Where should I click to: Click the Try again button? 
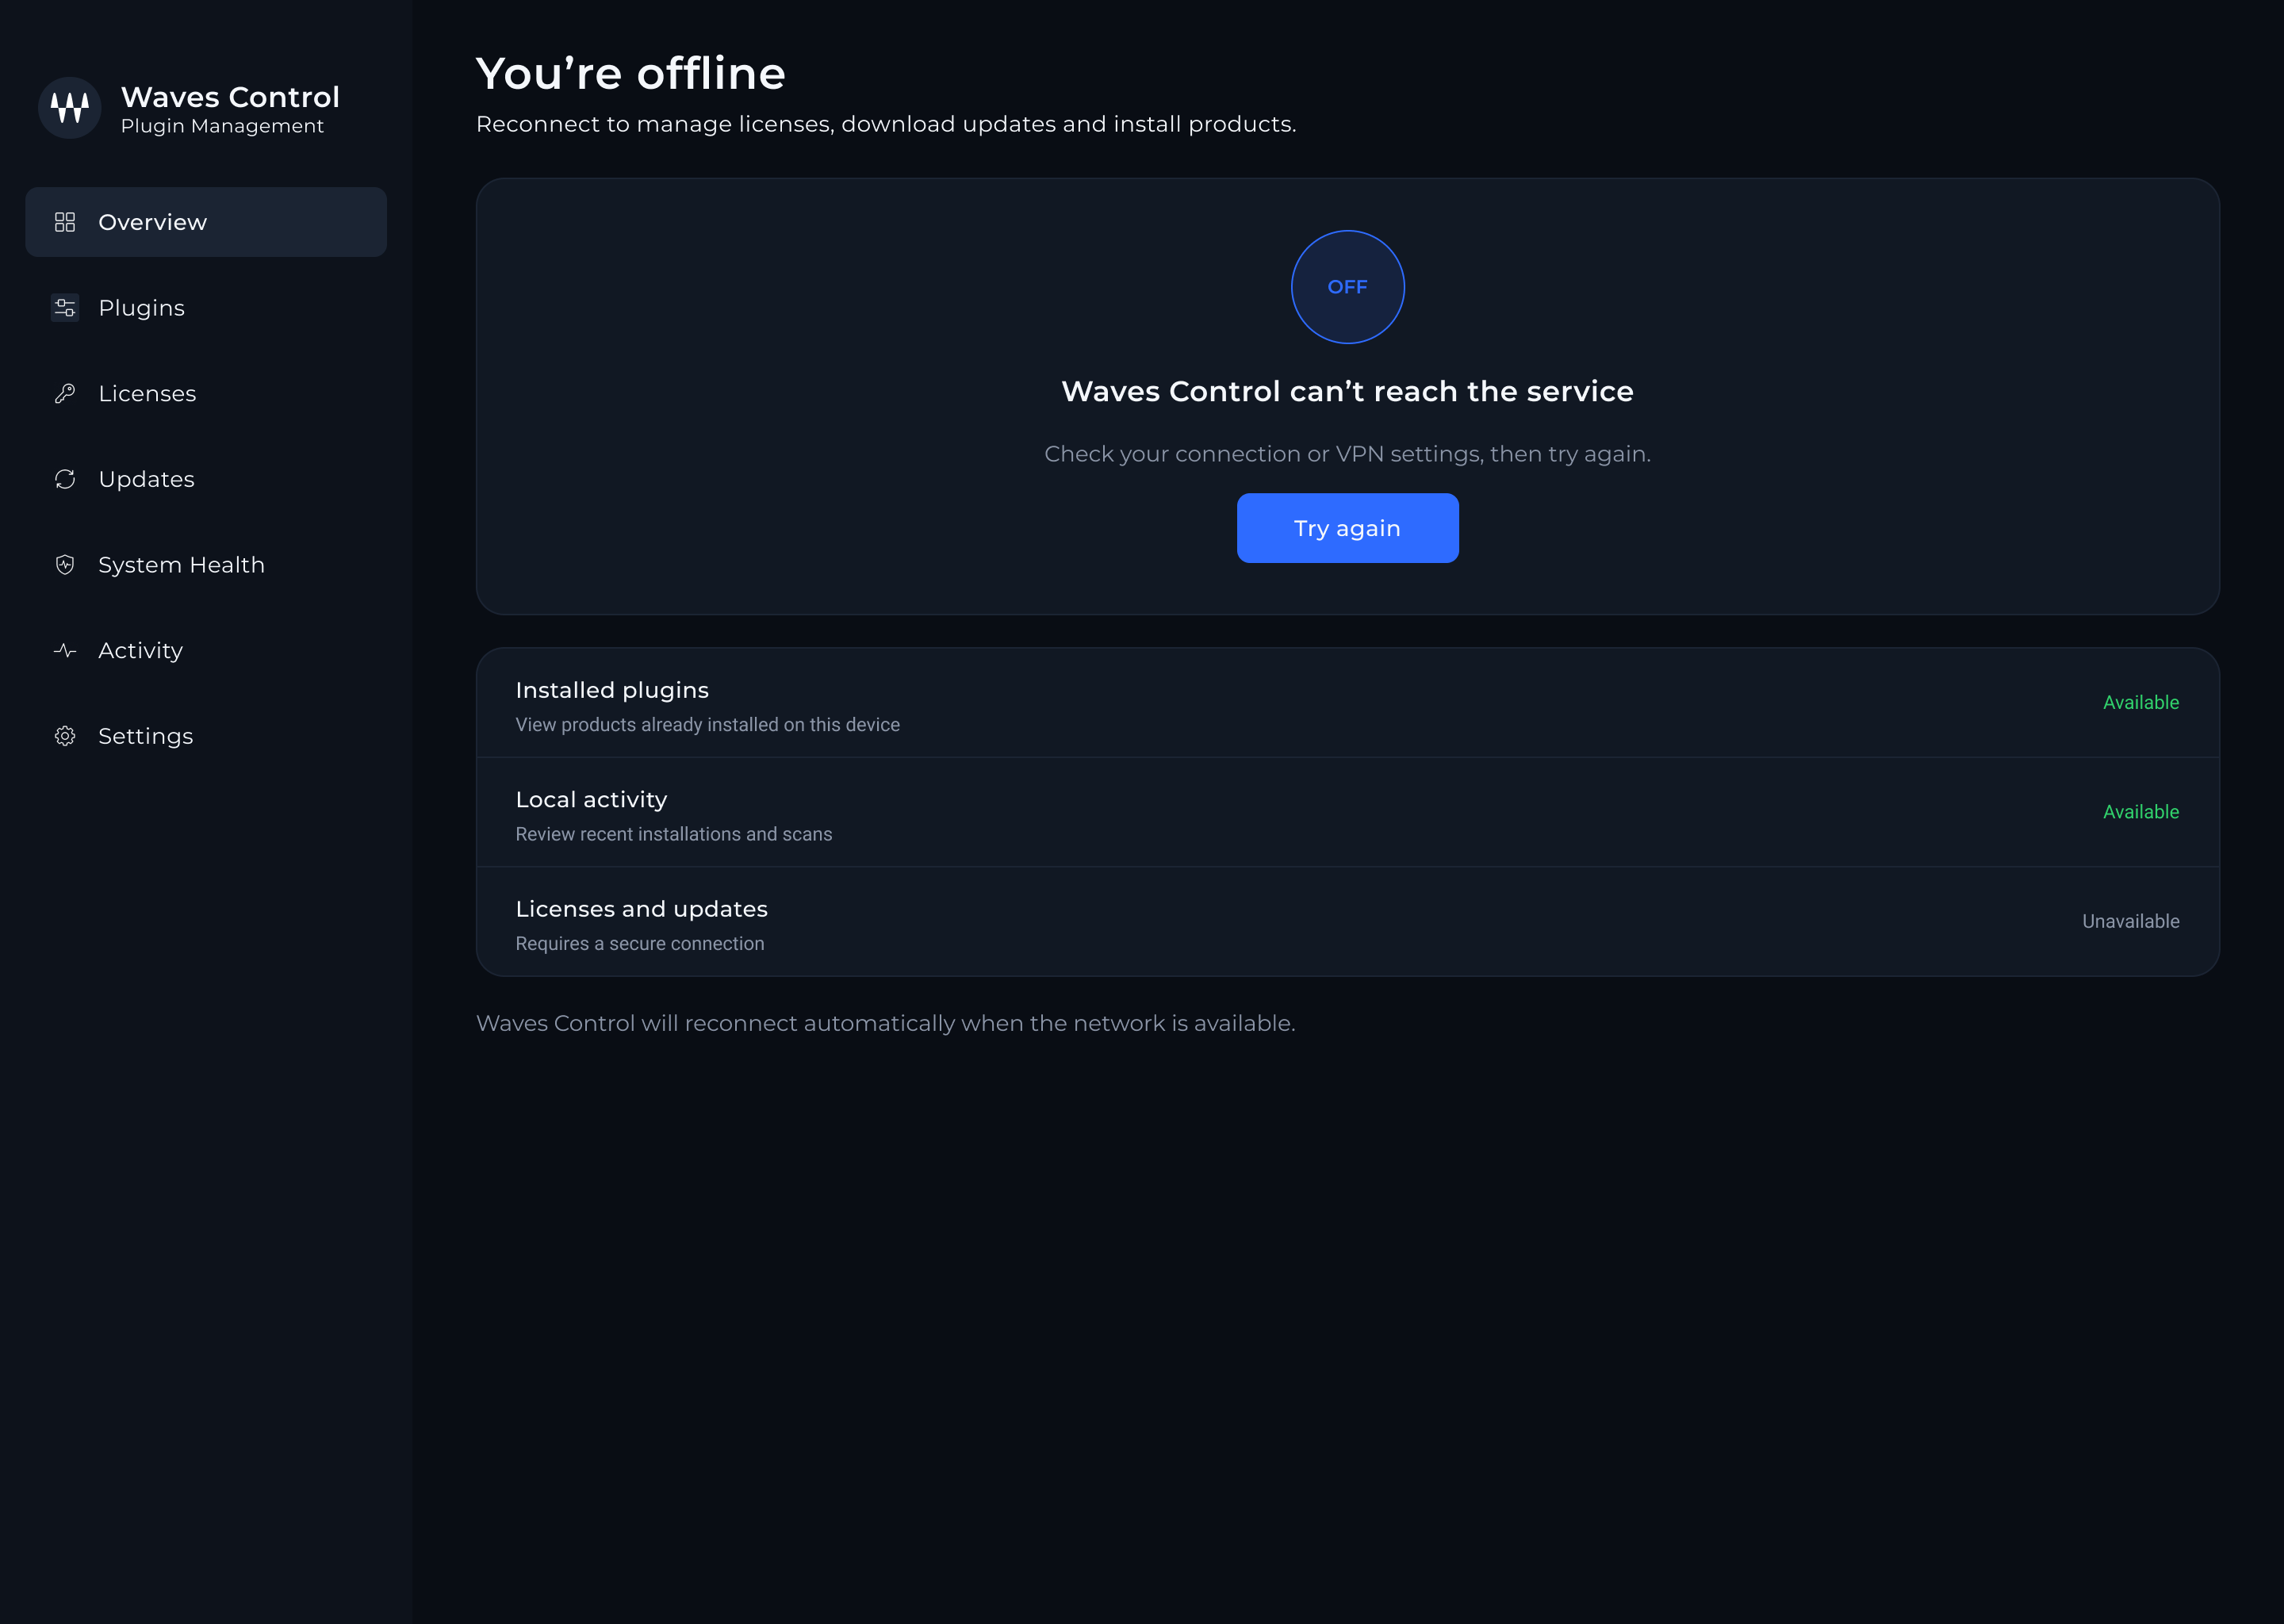[x=1348, y=528]
